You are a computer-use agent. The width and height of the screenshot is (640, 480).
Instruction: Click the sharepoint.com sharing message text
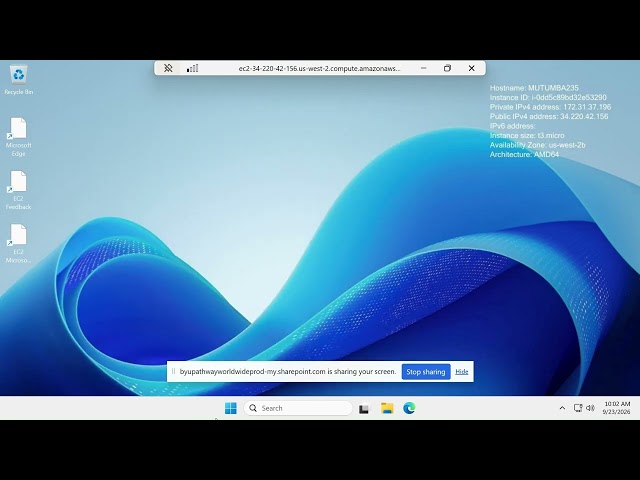click(288, 371)
